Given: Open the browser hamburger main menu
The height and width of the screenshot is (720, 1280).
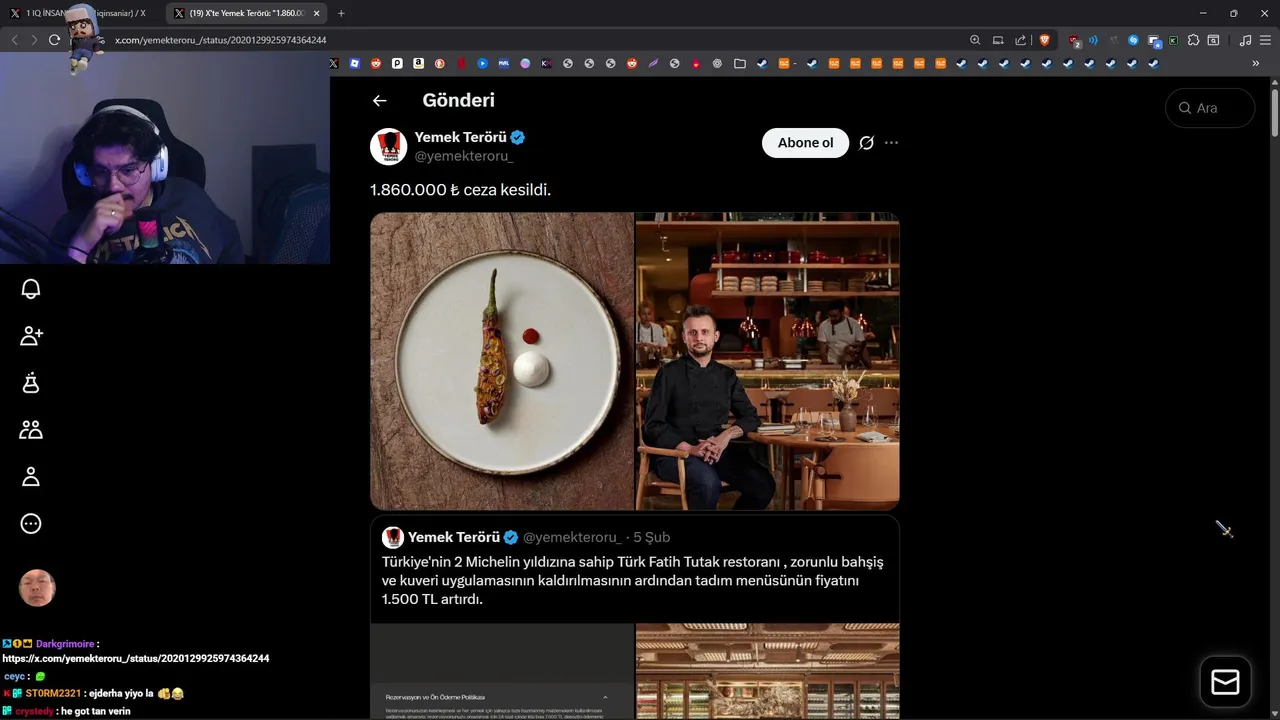Looking at the screenshot, I should tap(1265, 40).
